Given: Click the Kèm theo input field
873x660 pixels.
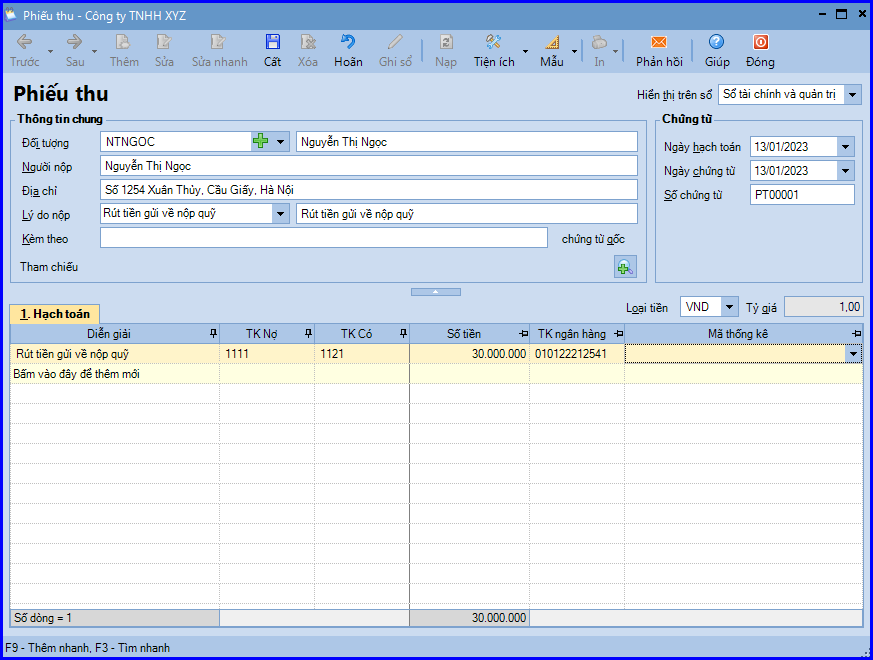Looking at the screenshot, I should click(324, 238).
